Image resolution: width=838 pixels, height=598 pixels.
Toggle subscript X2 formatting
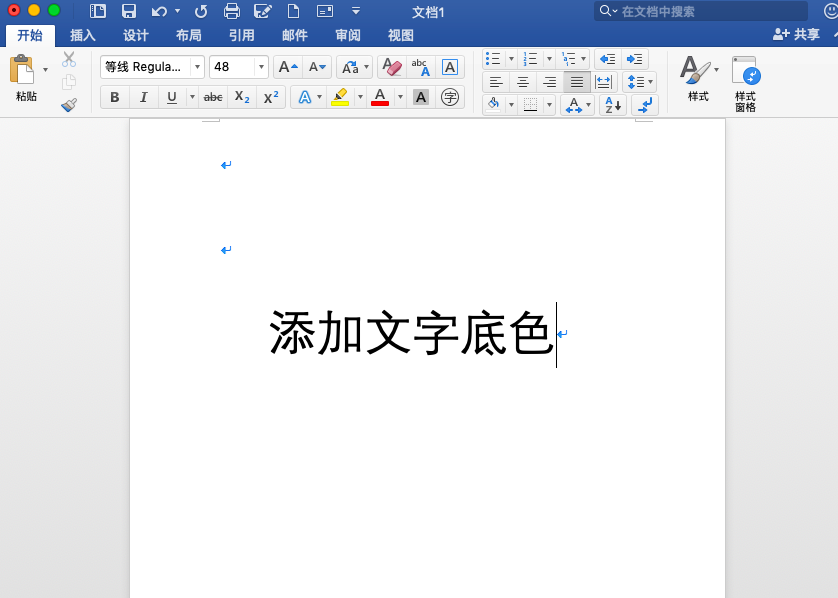242,97
